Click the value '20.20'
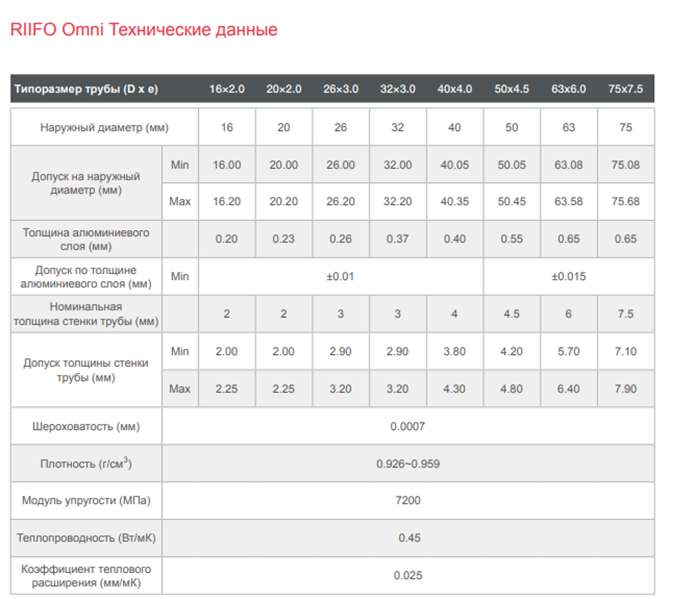Viewport: 694px width, 599px height. click(x=284, y=201)
